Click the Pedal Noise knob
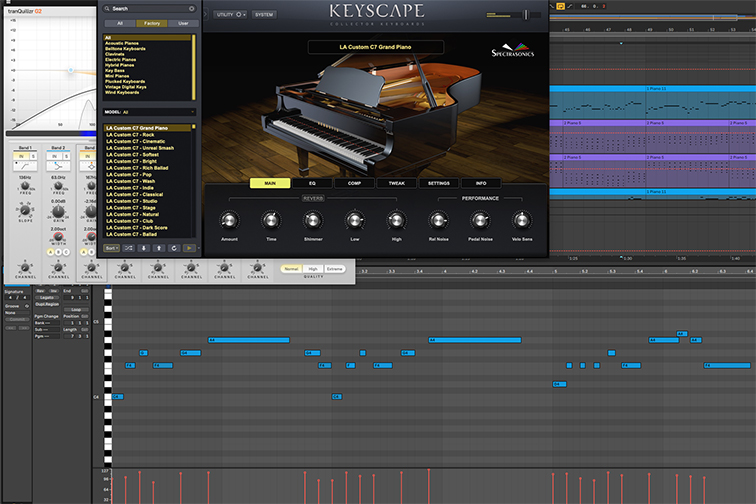 (x=480, y=220)
